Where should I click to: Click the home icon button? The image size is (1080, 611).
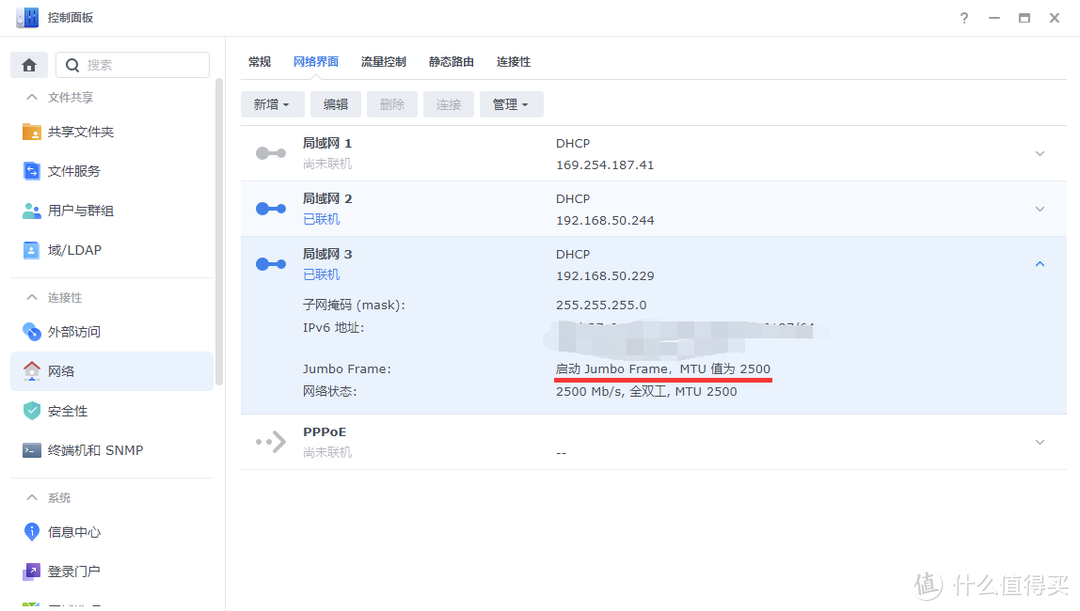(29, 65)
